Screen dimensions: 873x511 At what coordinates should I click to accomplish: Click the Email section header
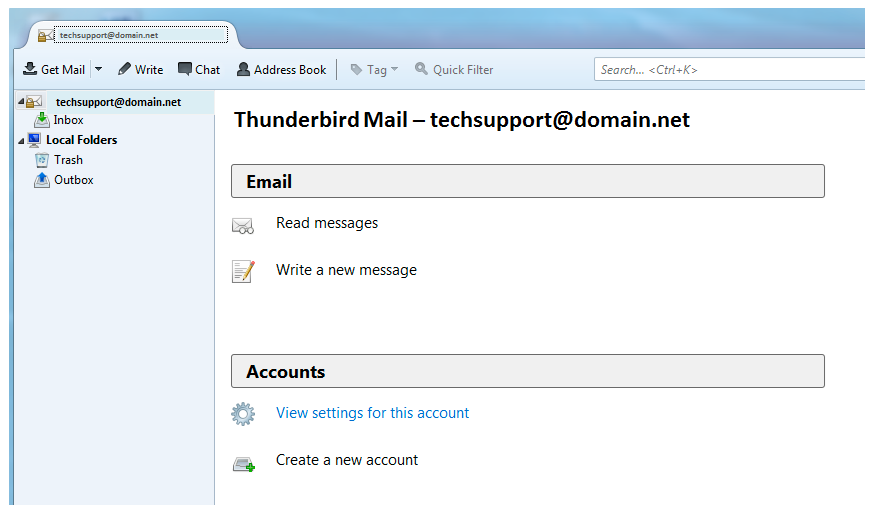[x=528, y=181]
